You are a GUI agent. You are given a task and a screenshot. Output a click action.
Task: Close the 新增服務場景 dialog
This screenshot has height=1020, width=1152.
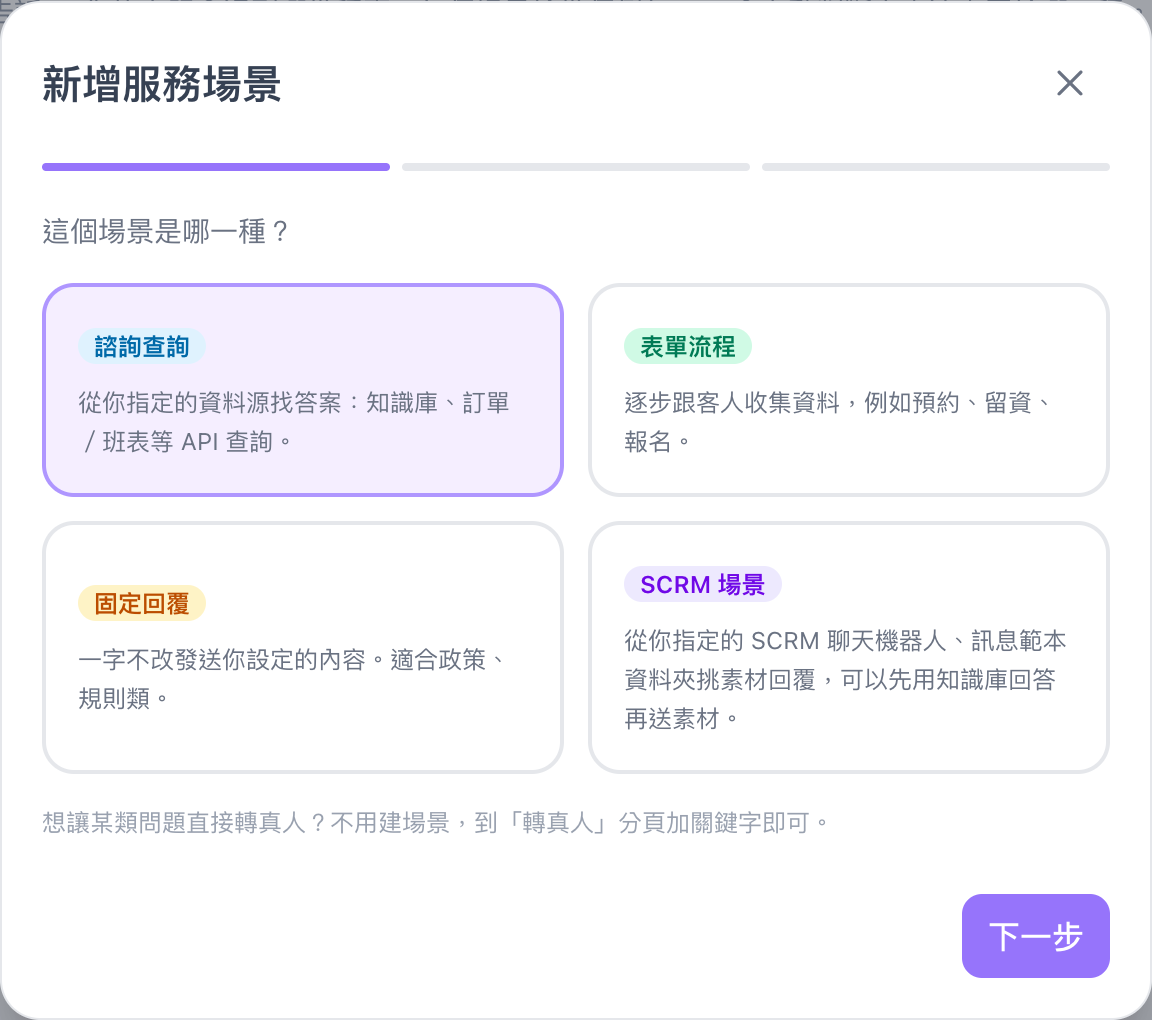point(1070,83)
